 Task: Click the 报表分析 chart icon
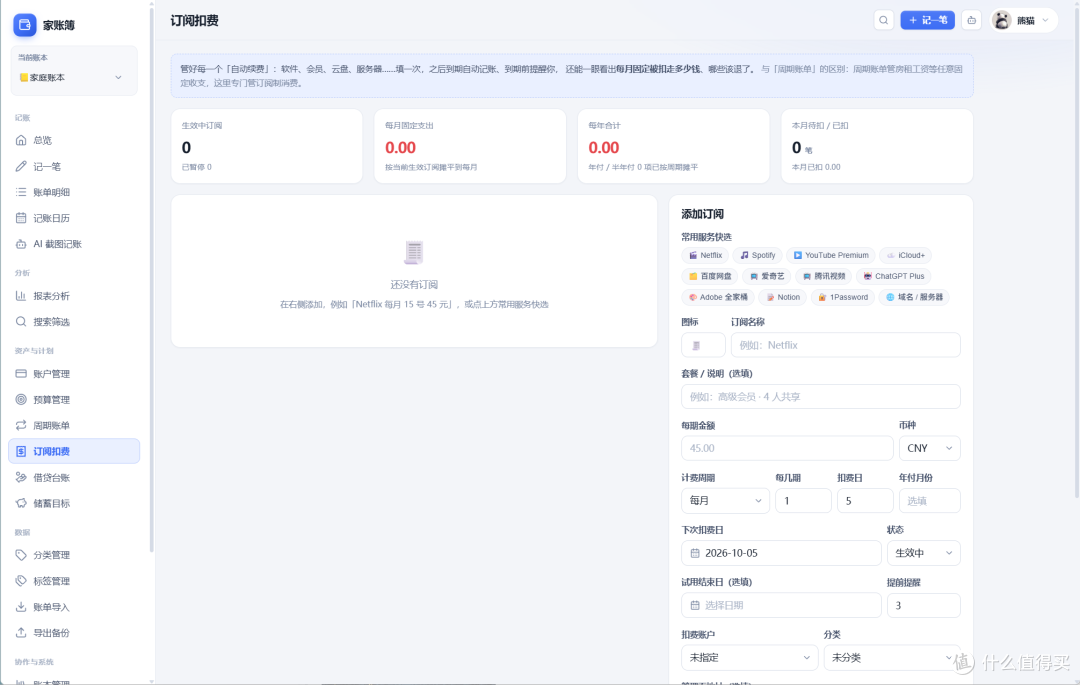click(x=21, y=296)
